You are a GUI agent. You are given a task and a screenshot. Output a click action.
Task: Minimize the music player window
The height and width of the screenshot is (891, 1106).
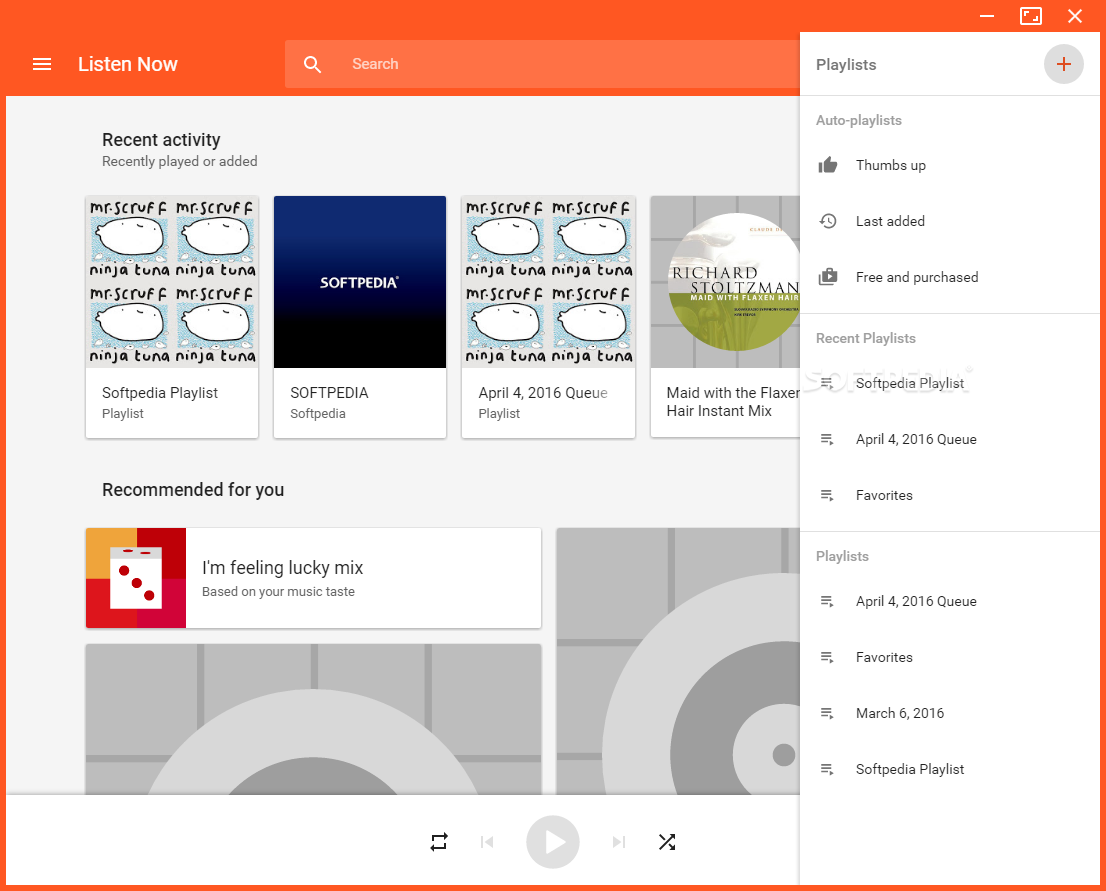[987, 16]
